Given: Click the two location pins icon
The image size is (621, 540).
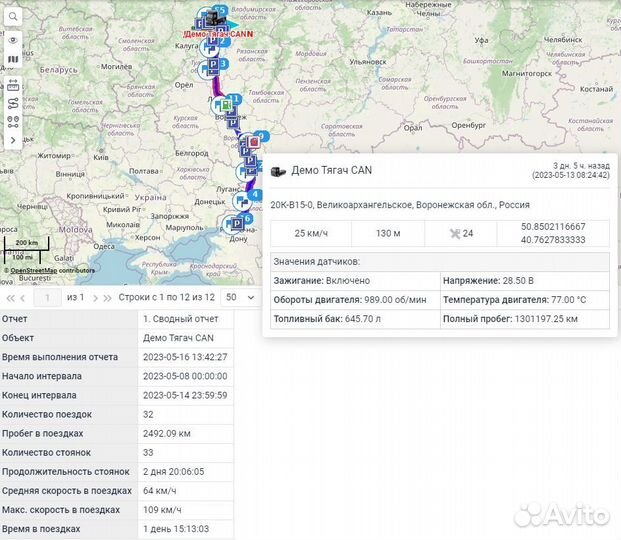Looking at the screenshot, I should click(x=13, y=121).
